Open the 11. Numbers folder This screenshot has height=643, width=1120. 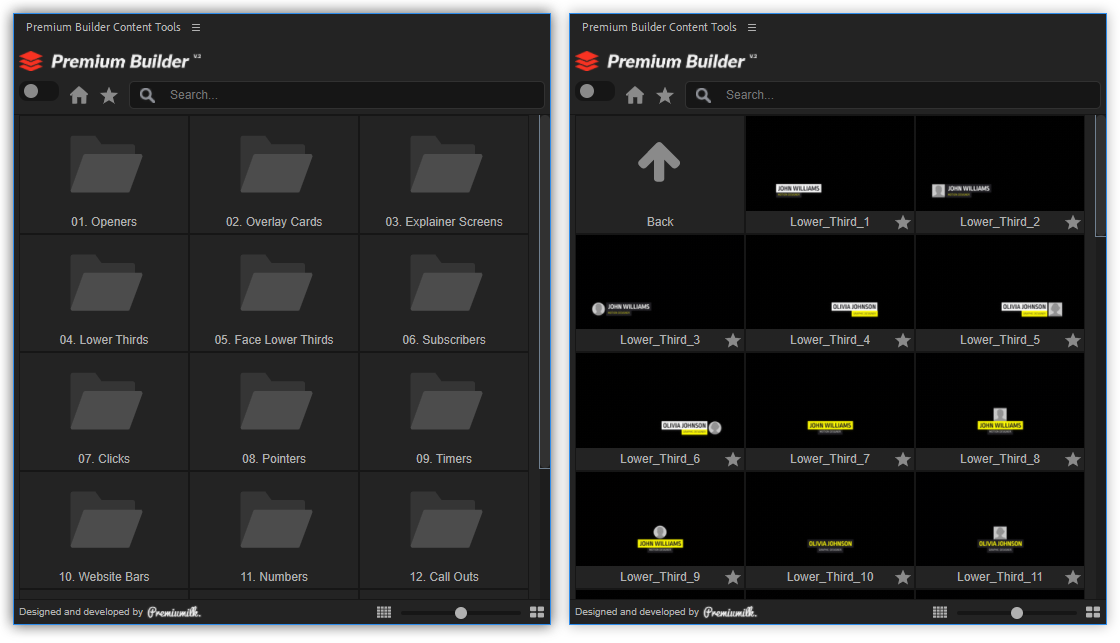pyautogui.click(x=274, y=530)
